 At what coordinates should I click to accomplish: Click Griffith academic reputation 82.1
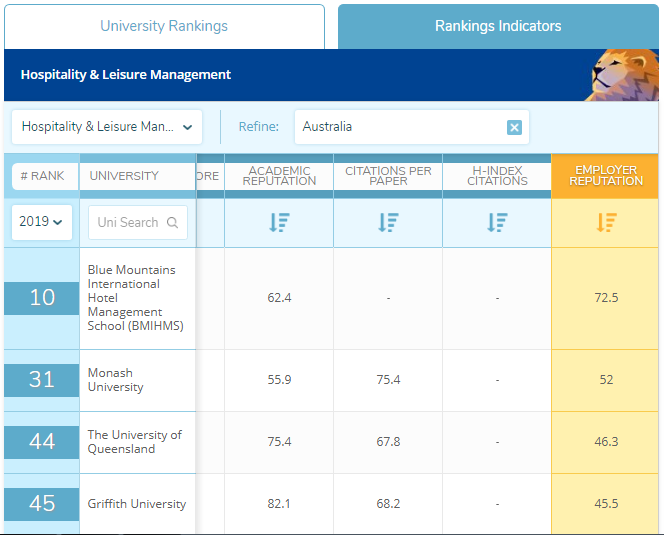coord(279,504)
